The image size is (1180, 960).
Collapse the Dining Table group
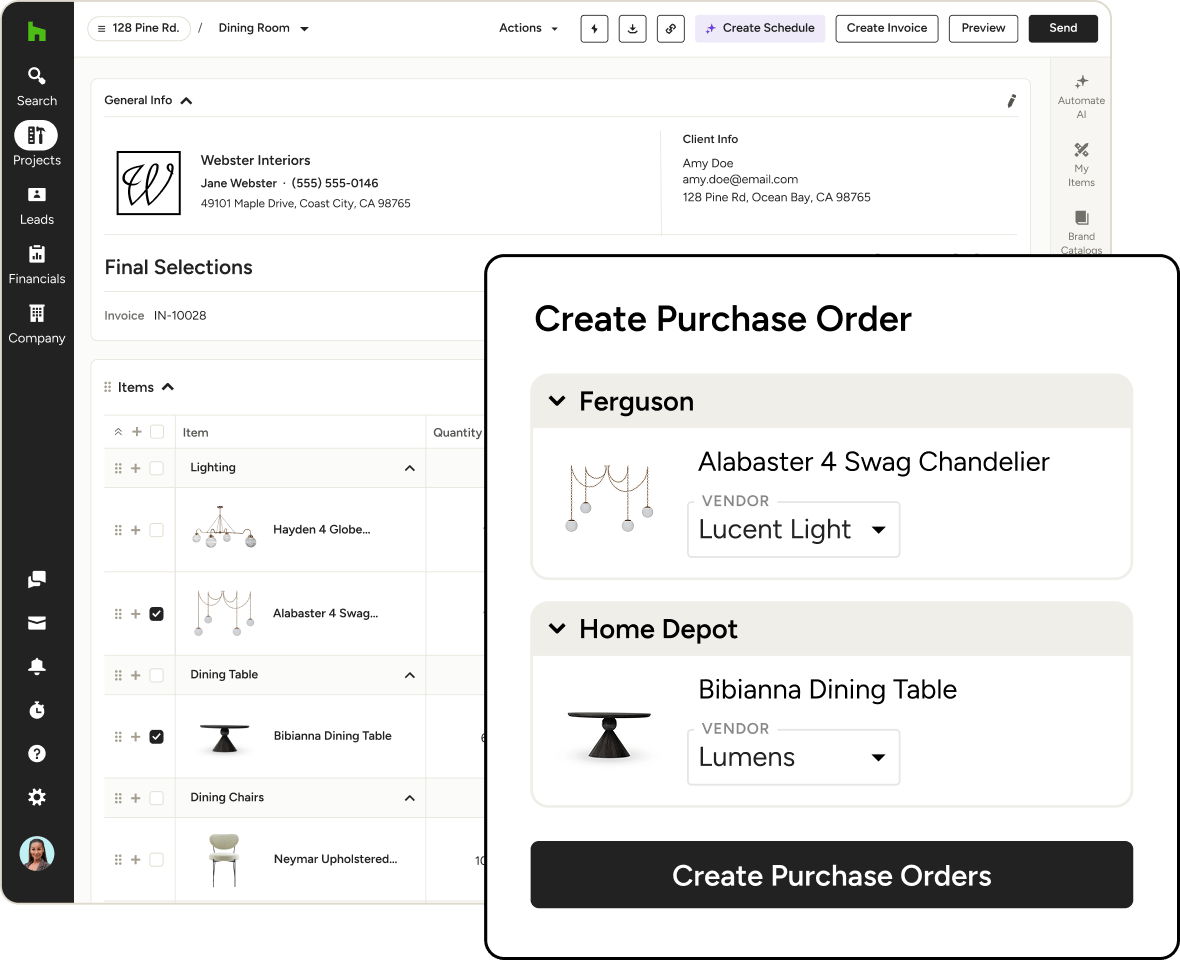click(x=409, y=676)
